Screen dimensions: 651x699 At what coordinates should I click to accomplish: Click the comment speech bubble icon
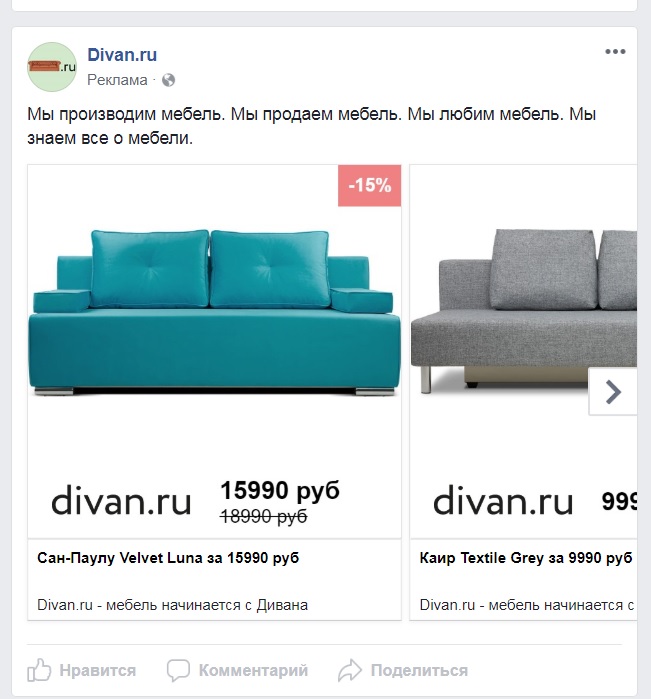point(178,670)
